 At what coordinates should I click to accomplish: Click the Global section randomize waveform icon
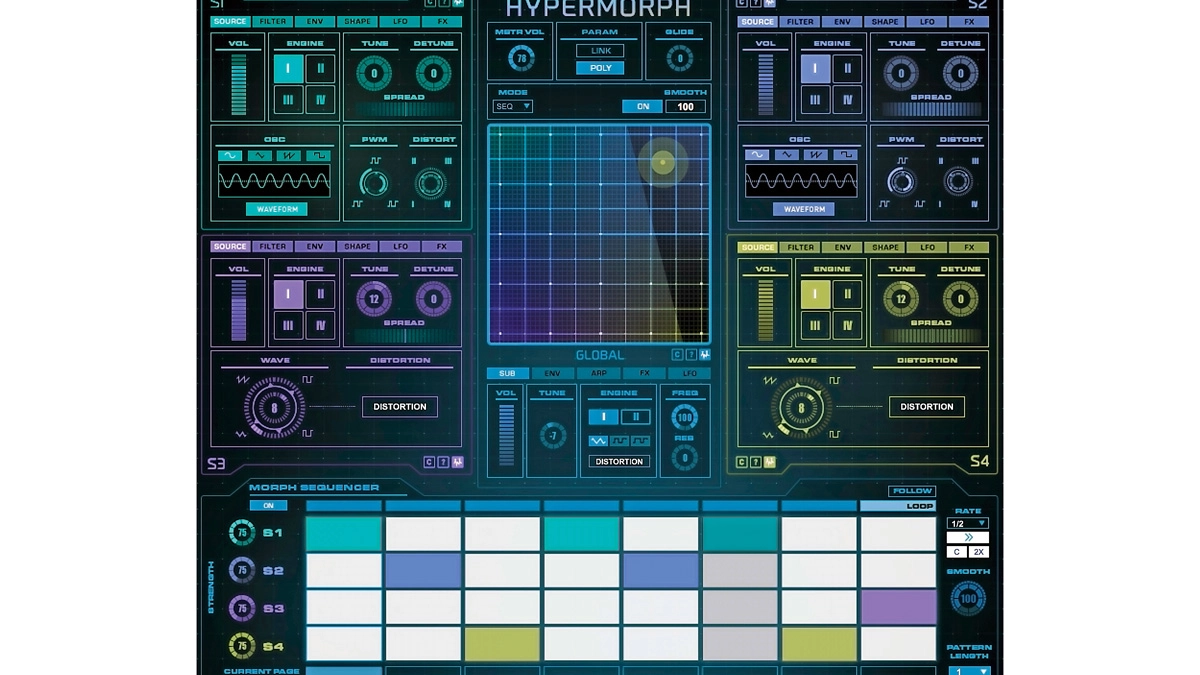pyautogui.click(x=705, y=354)
